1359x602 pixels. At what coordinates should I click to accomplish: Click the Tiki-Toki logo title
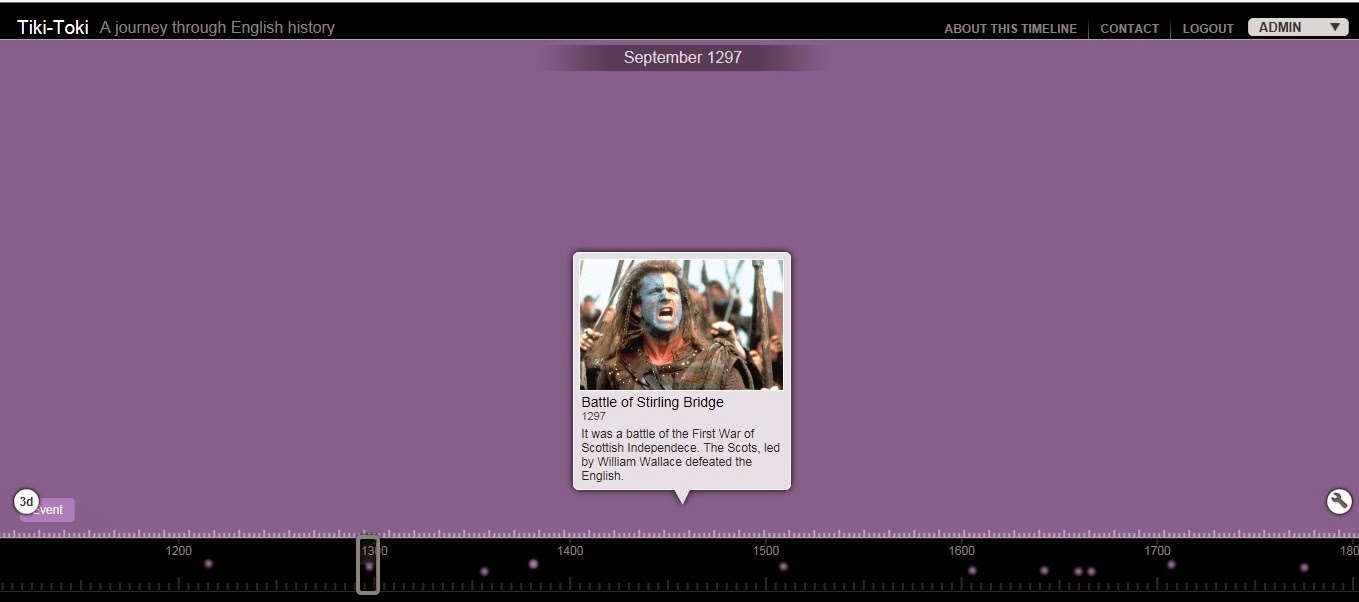pyautogui.click(x=53, y=28)
